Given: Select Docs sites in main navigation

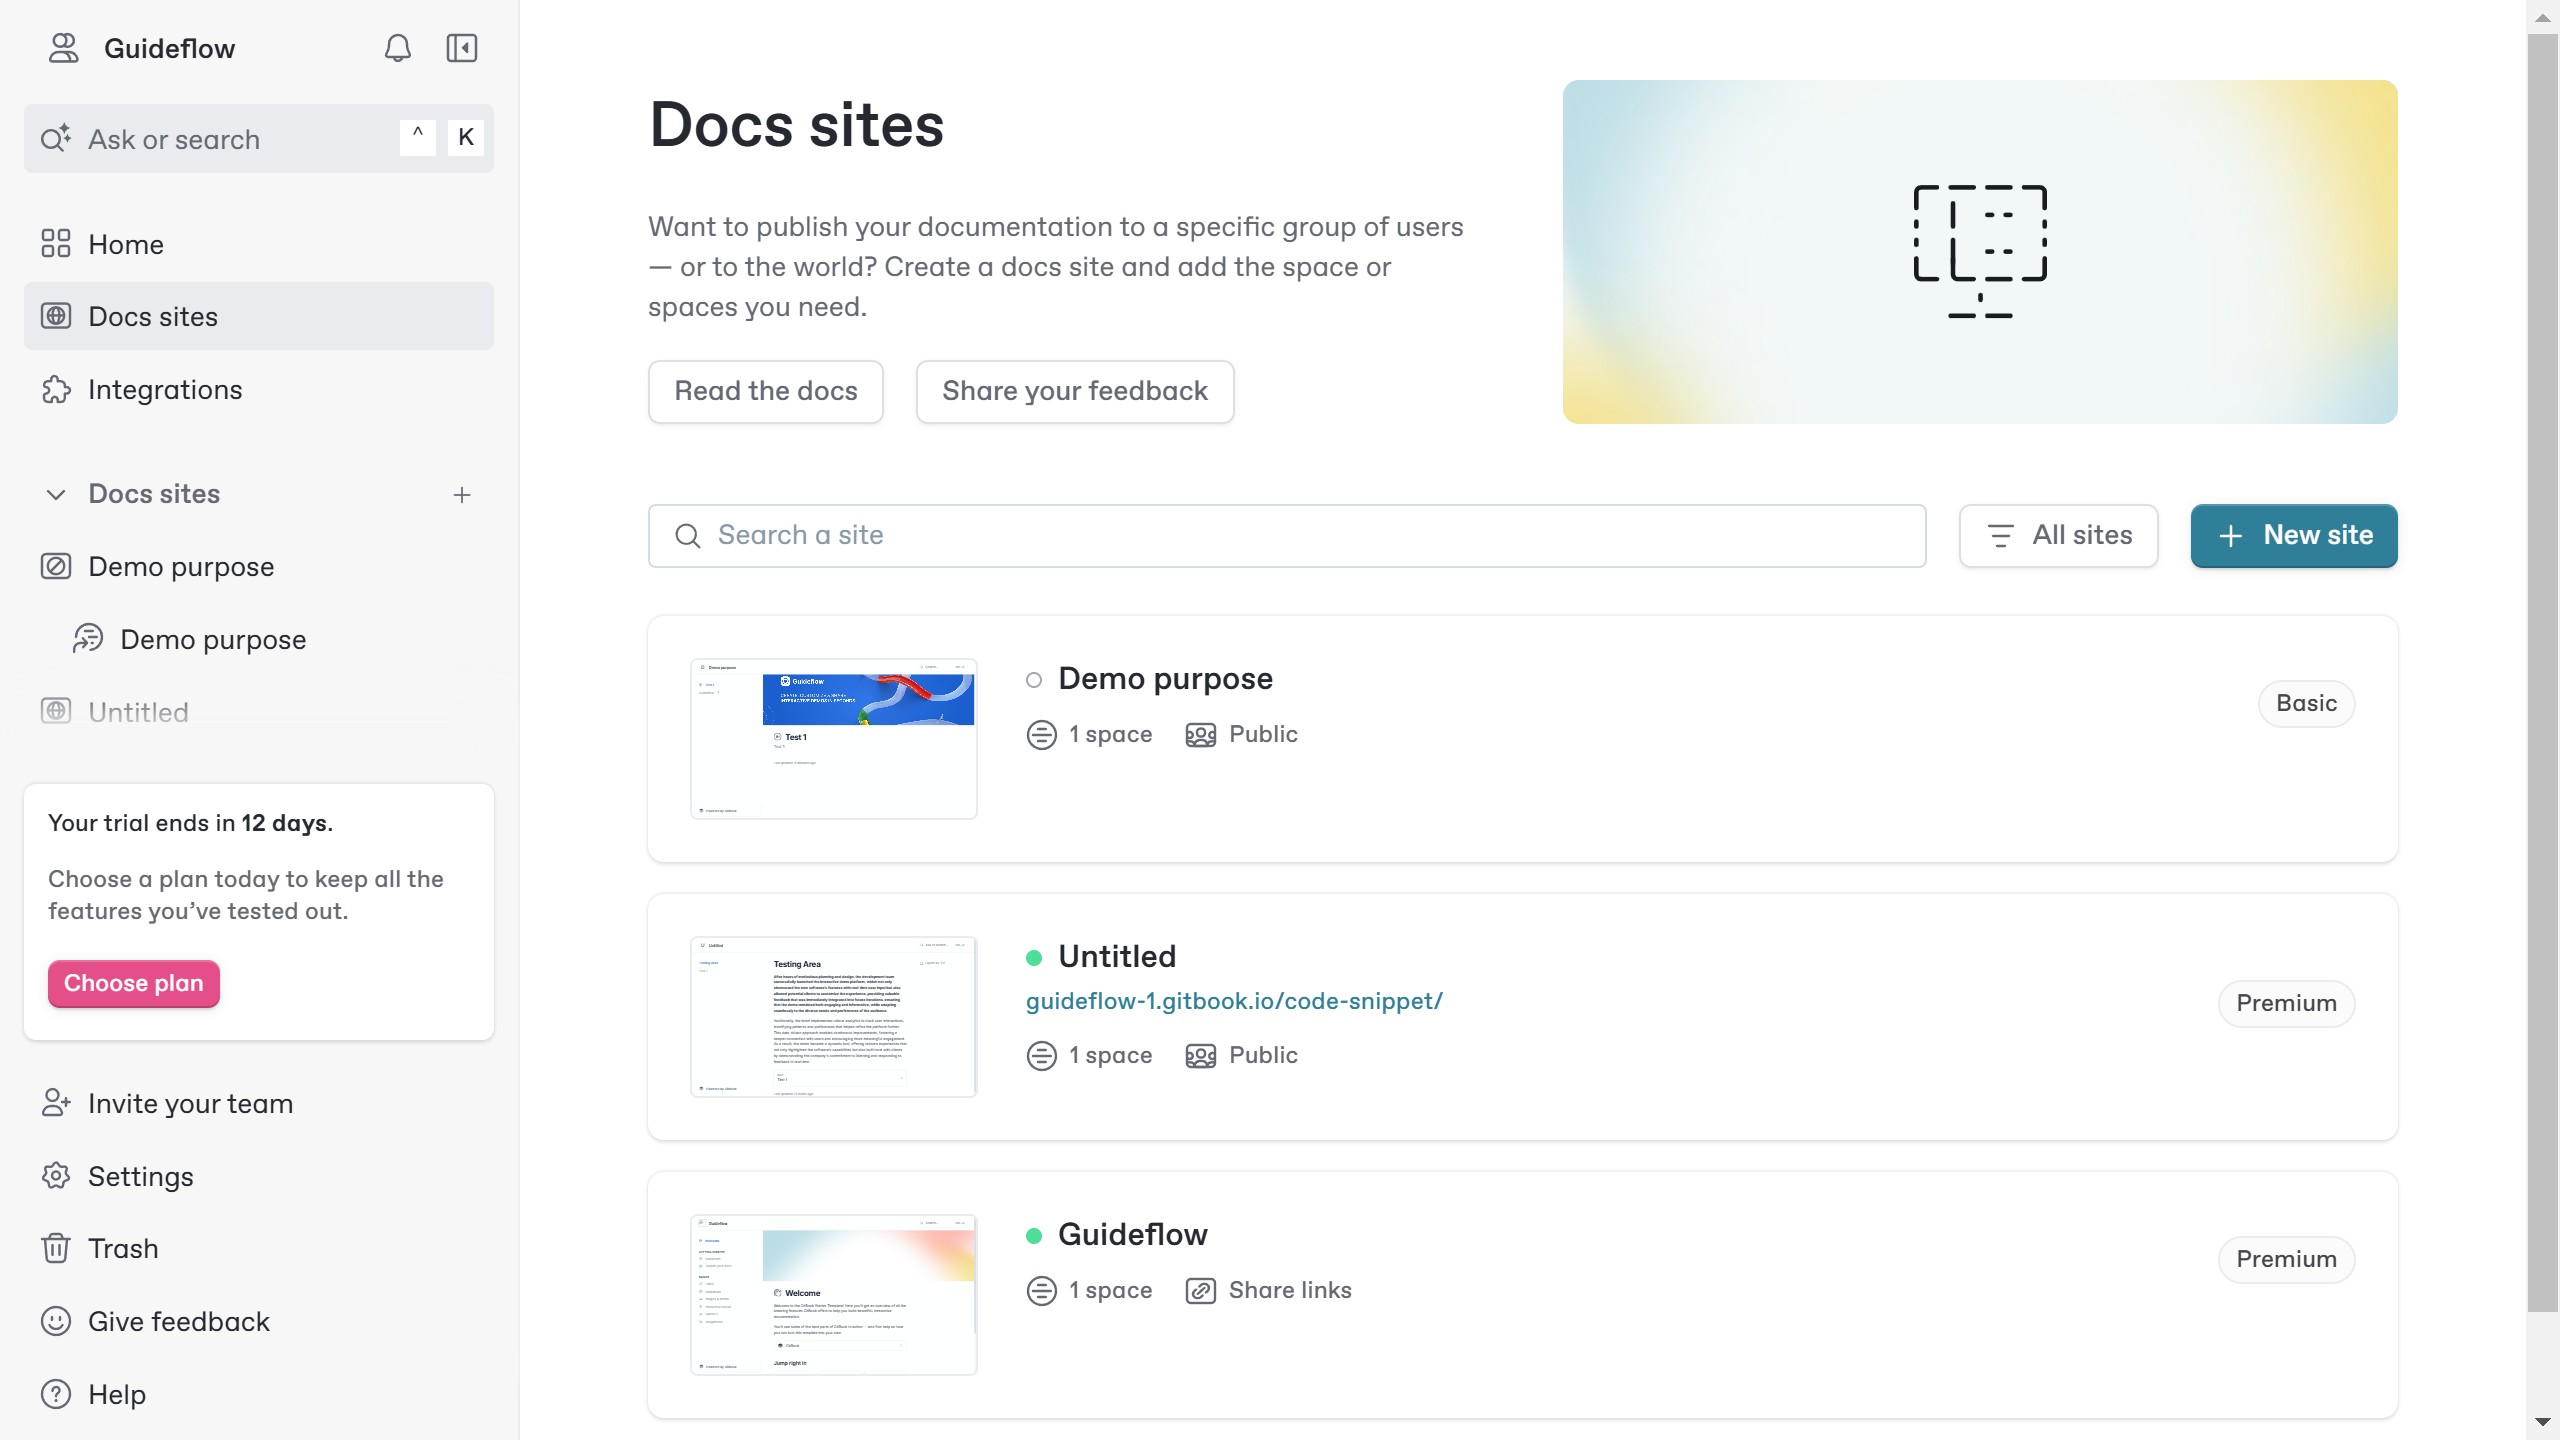Looking at the screenshot, I should [258, 316].
